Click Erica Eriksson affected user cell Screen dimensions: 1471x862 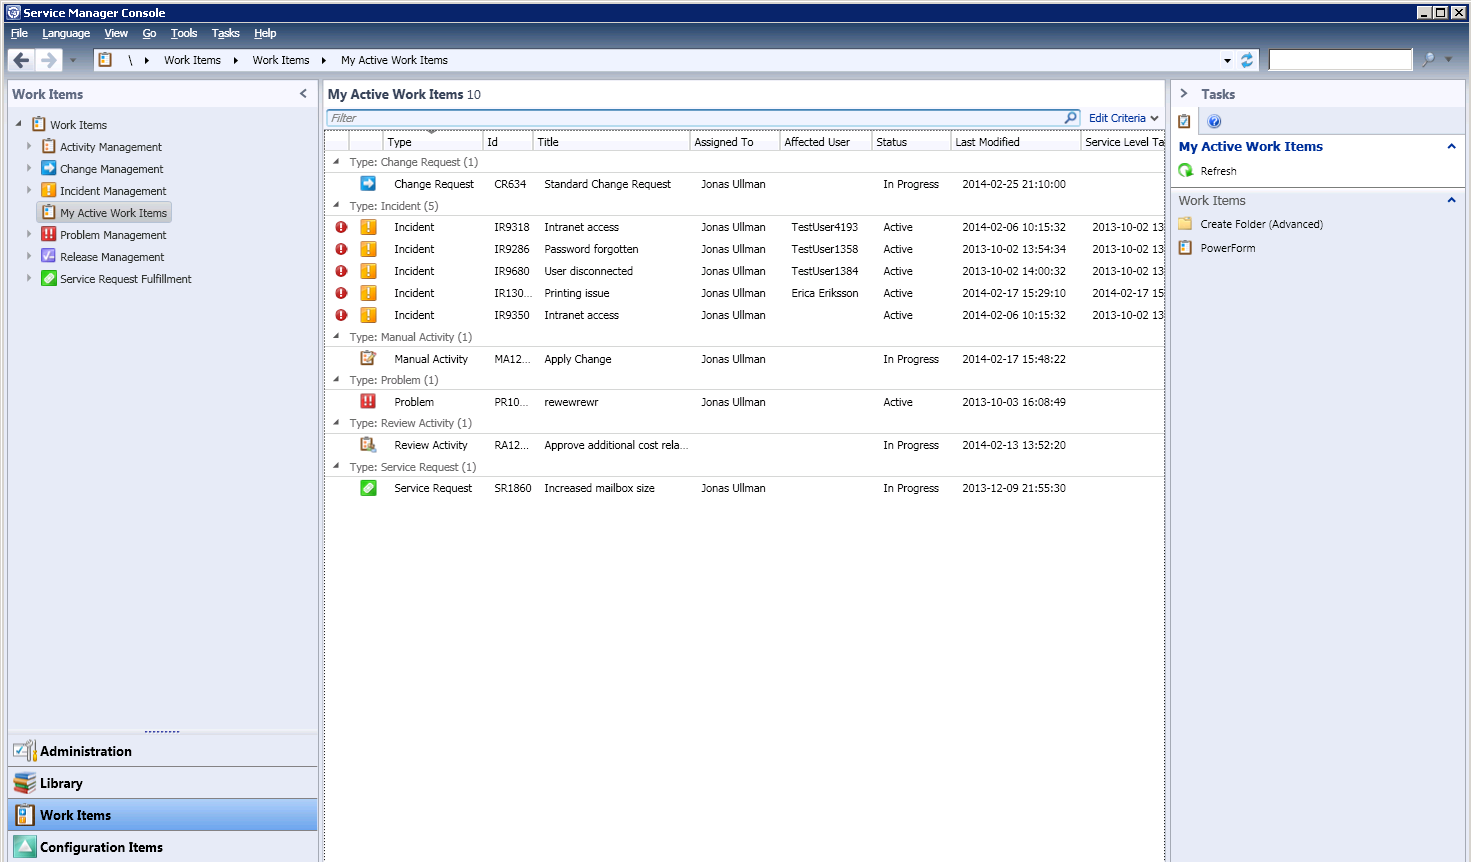coord(824,293)
